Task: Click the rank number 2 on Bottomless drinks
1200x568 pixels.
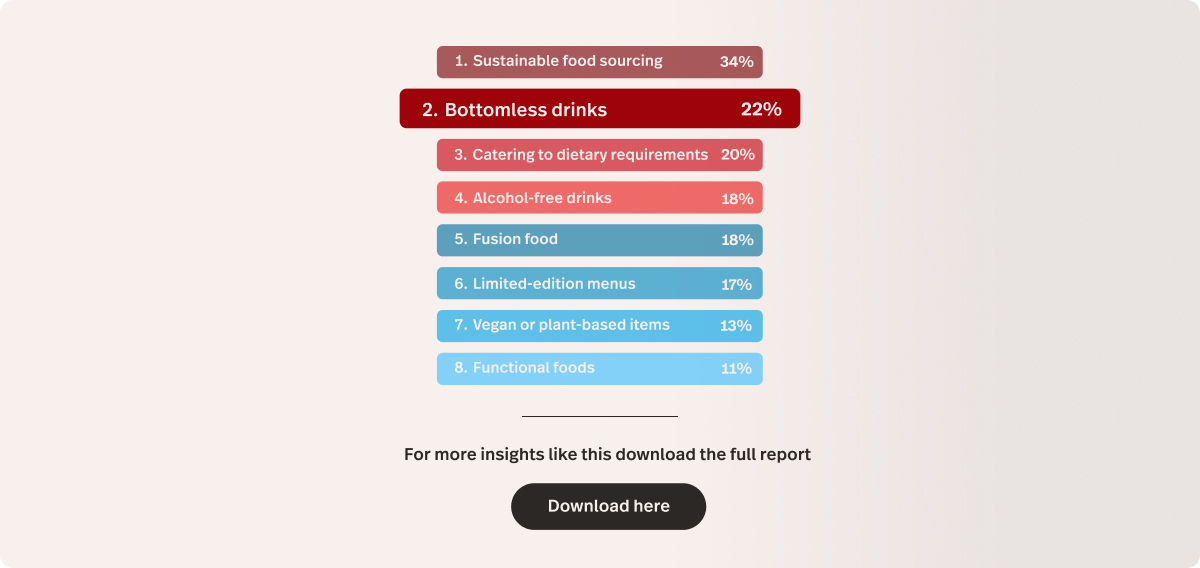Action: 429,110
